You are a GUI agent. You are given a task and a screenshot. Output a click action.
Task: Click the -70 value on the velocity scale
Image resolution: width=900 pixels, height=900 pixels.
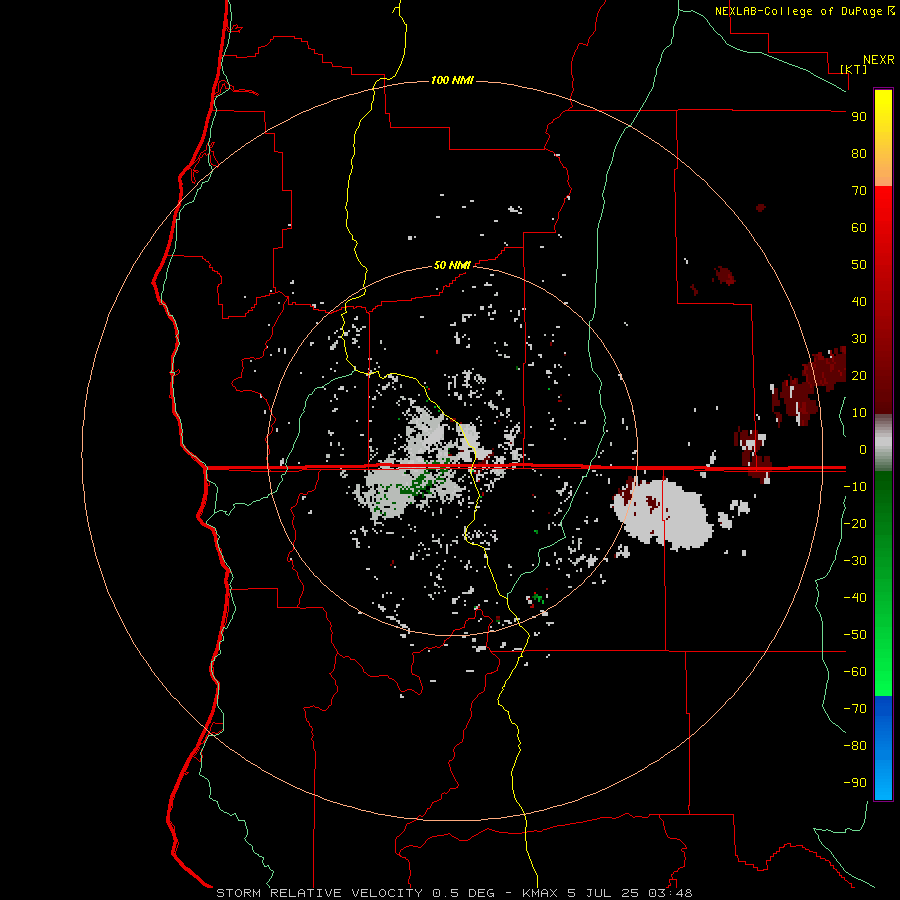(x=855, y=708)
